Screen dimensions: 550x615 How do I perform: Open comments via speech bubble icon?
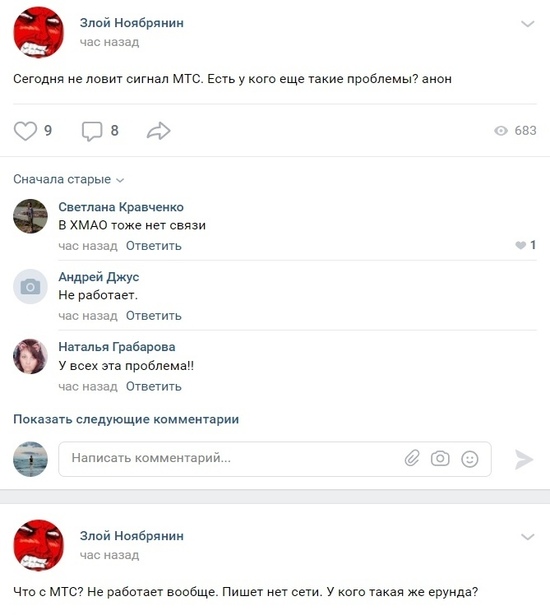[92, 131]
